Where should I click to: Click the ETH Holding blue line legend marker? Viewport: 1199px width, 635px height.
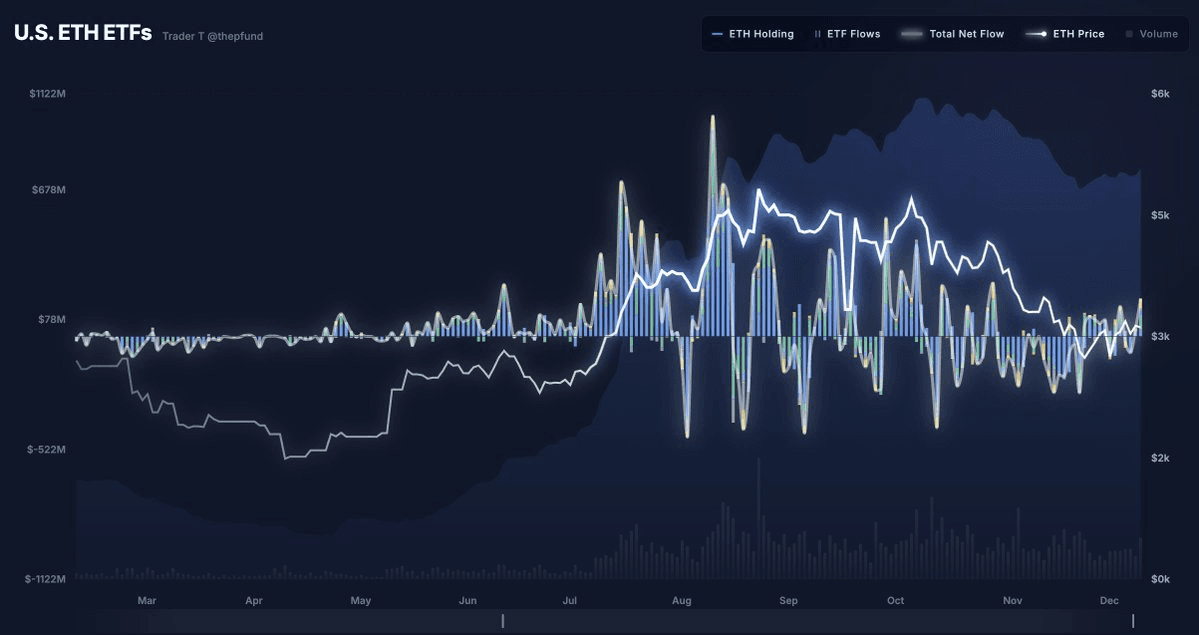(717, 34)
